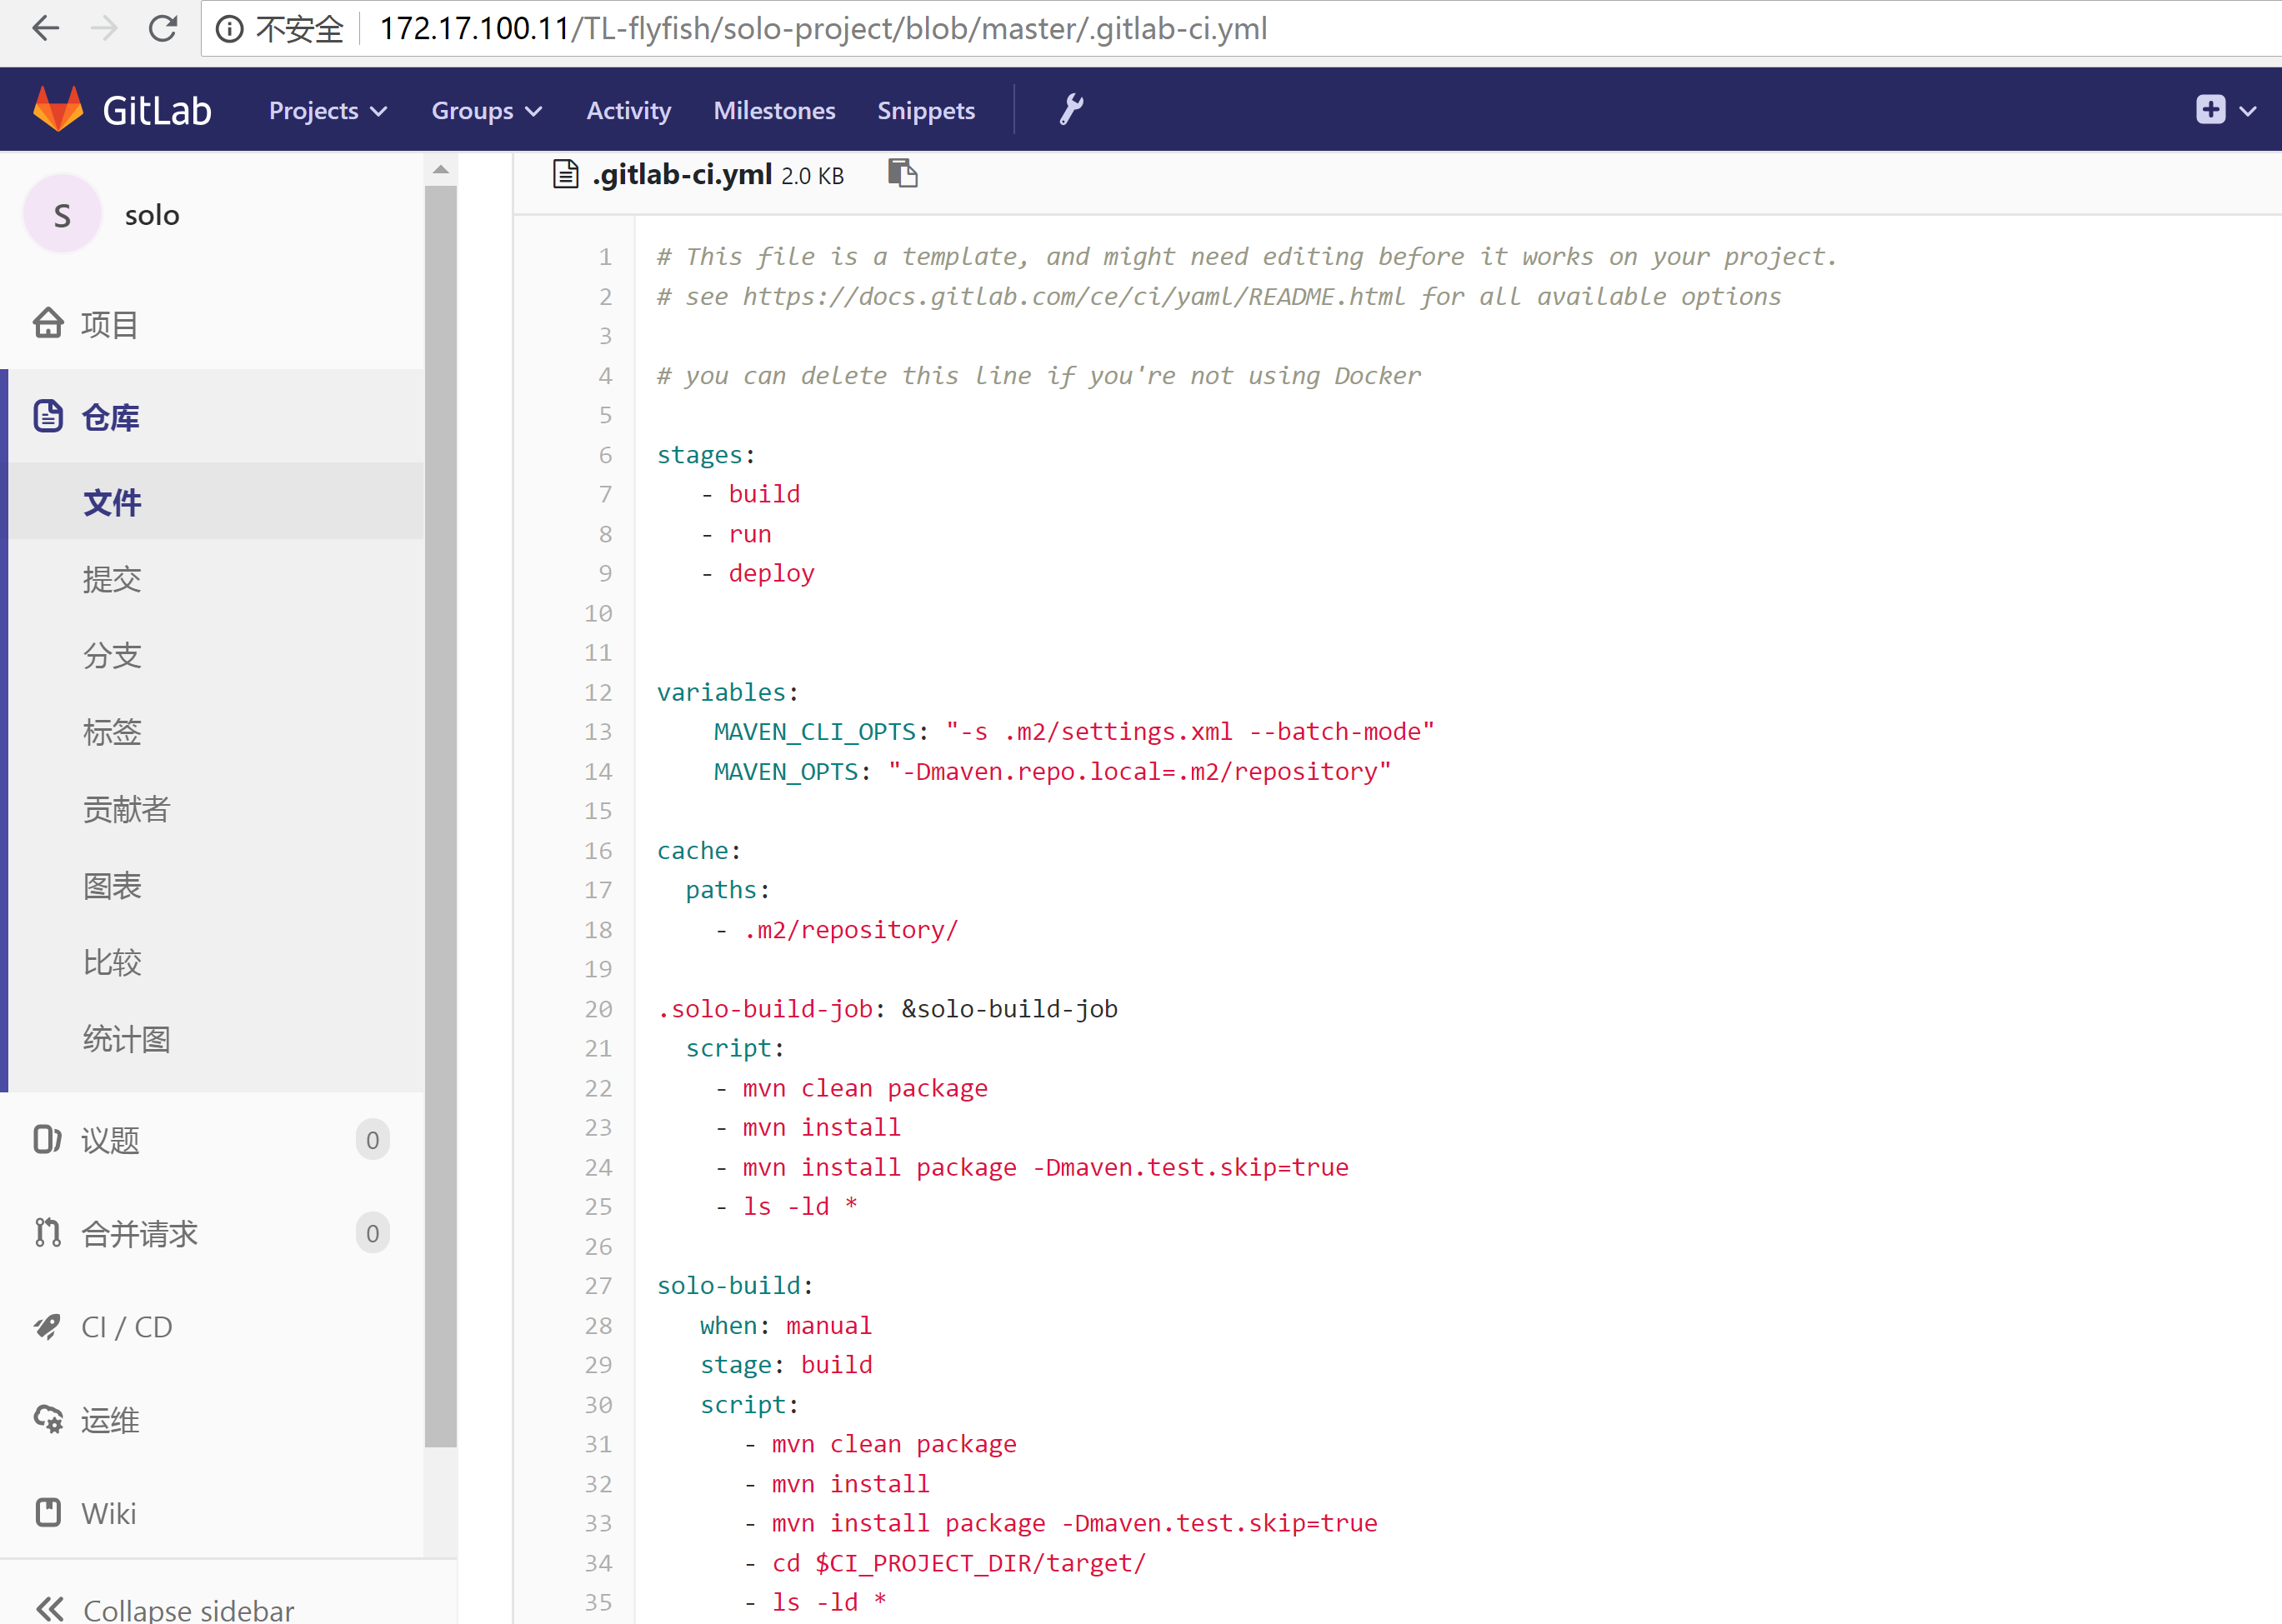Click the double chevron collapse icon
This screenshot has height=1624, width=2282.
click(x=50, y=1609)
